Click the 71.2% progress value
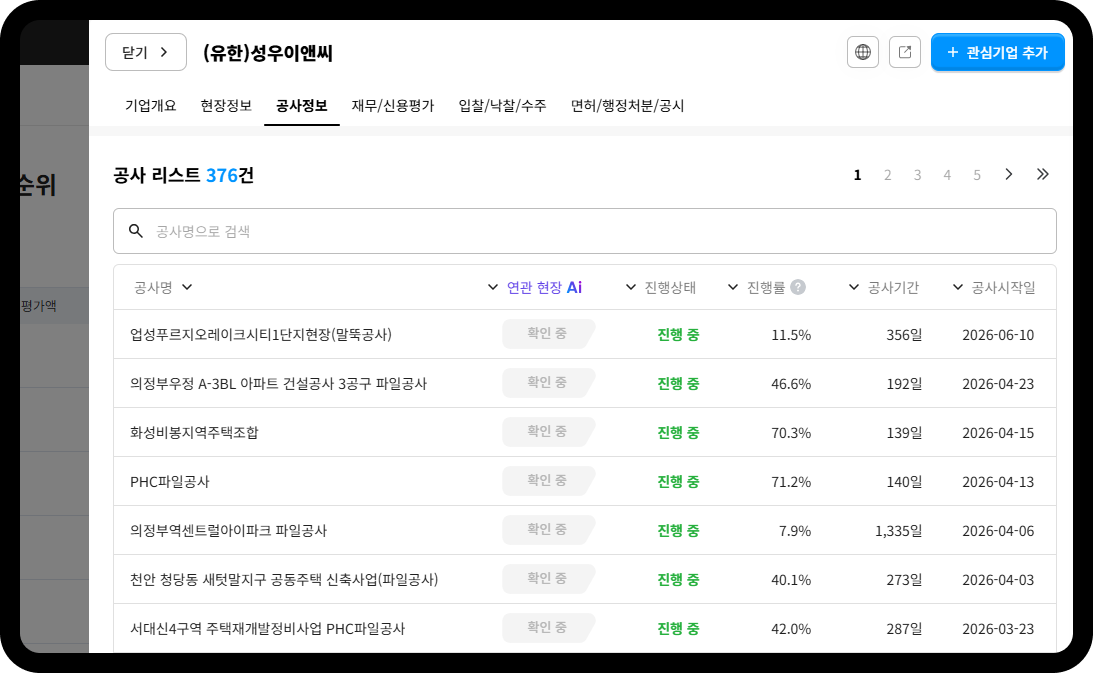The image size is (1093, 673). [x=791, y=481]
